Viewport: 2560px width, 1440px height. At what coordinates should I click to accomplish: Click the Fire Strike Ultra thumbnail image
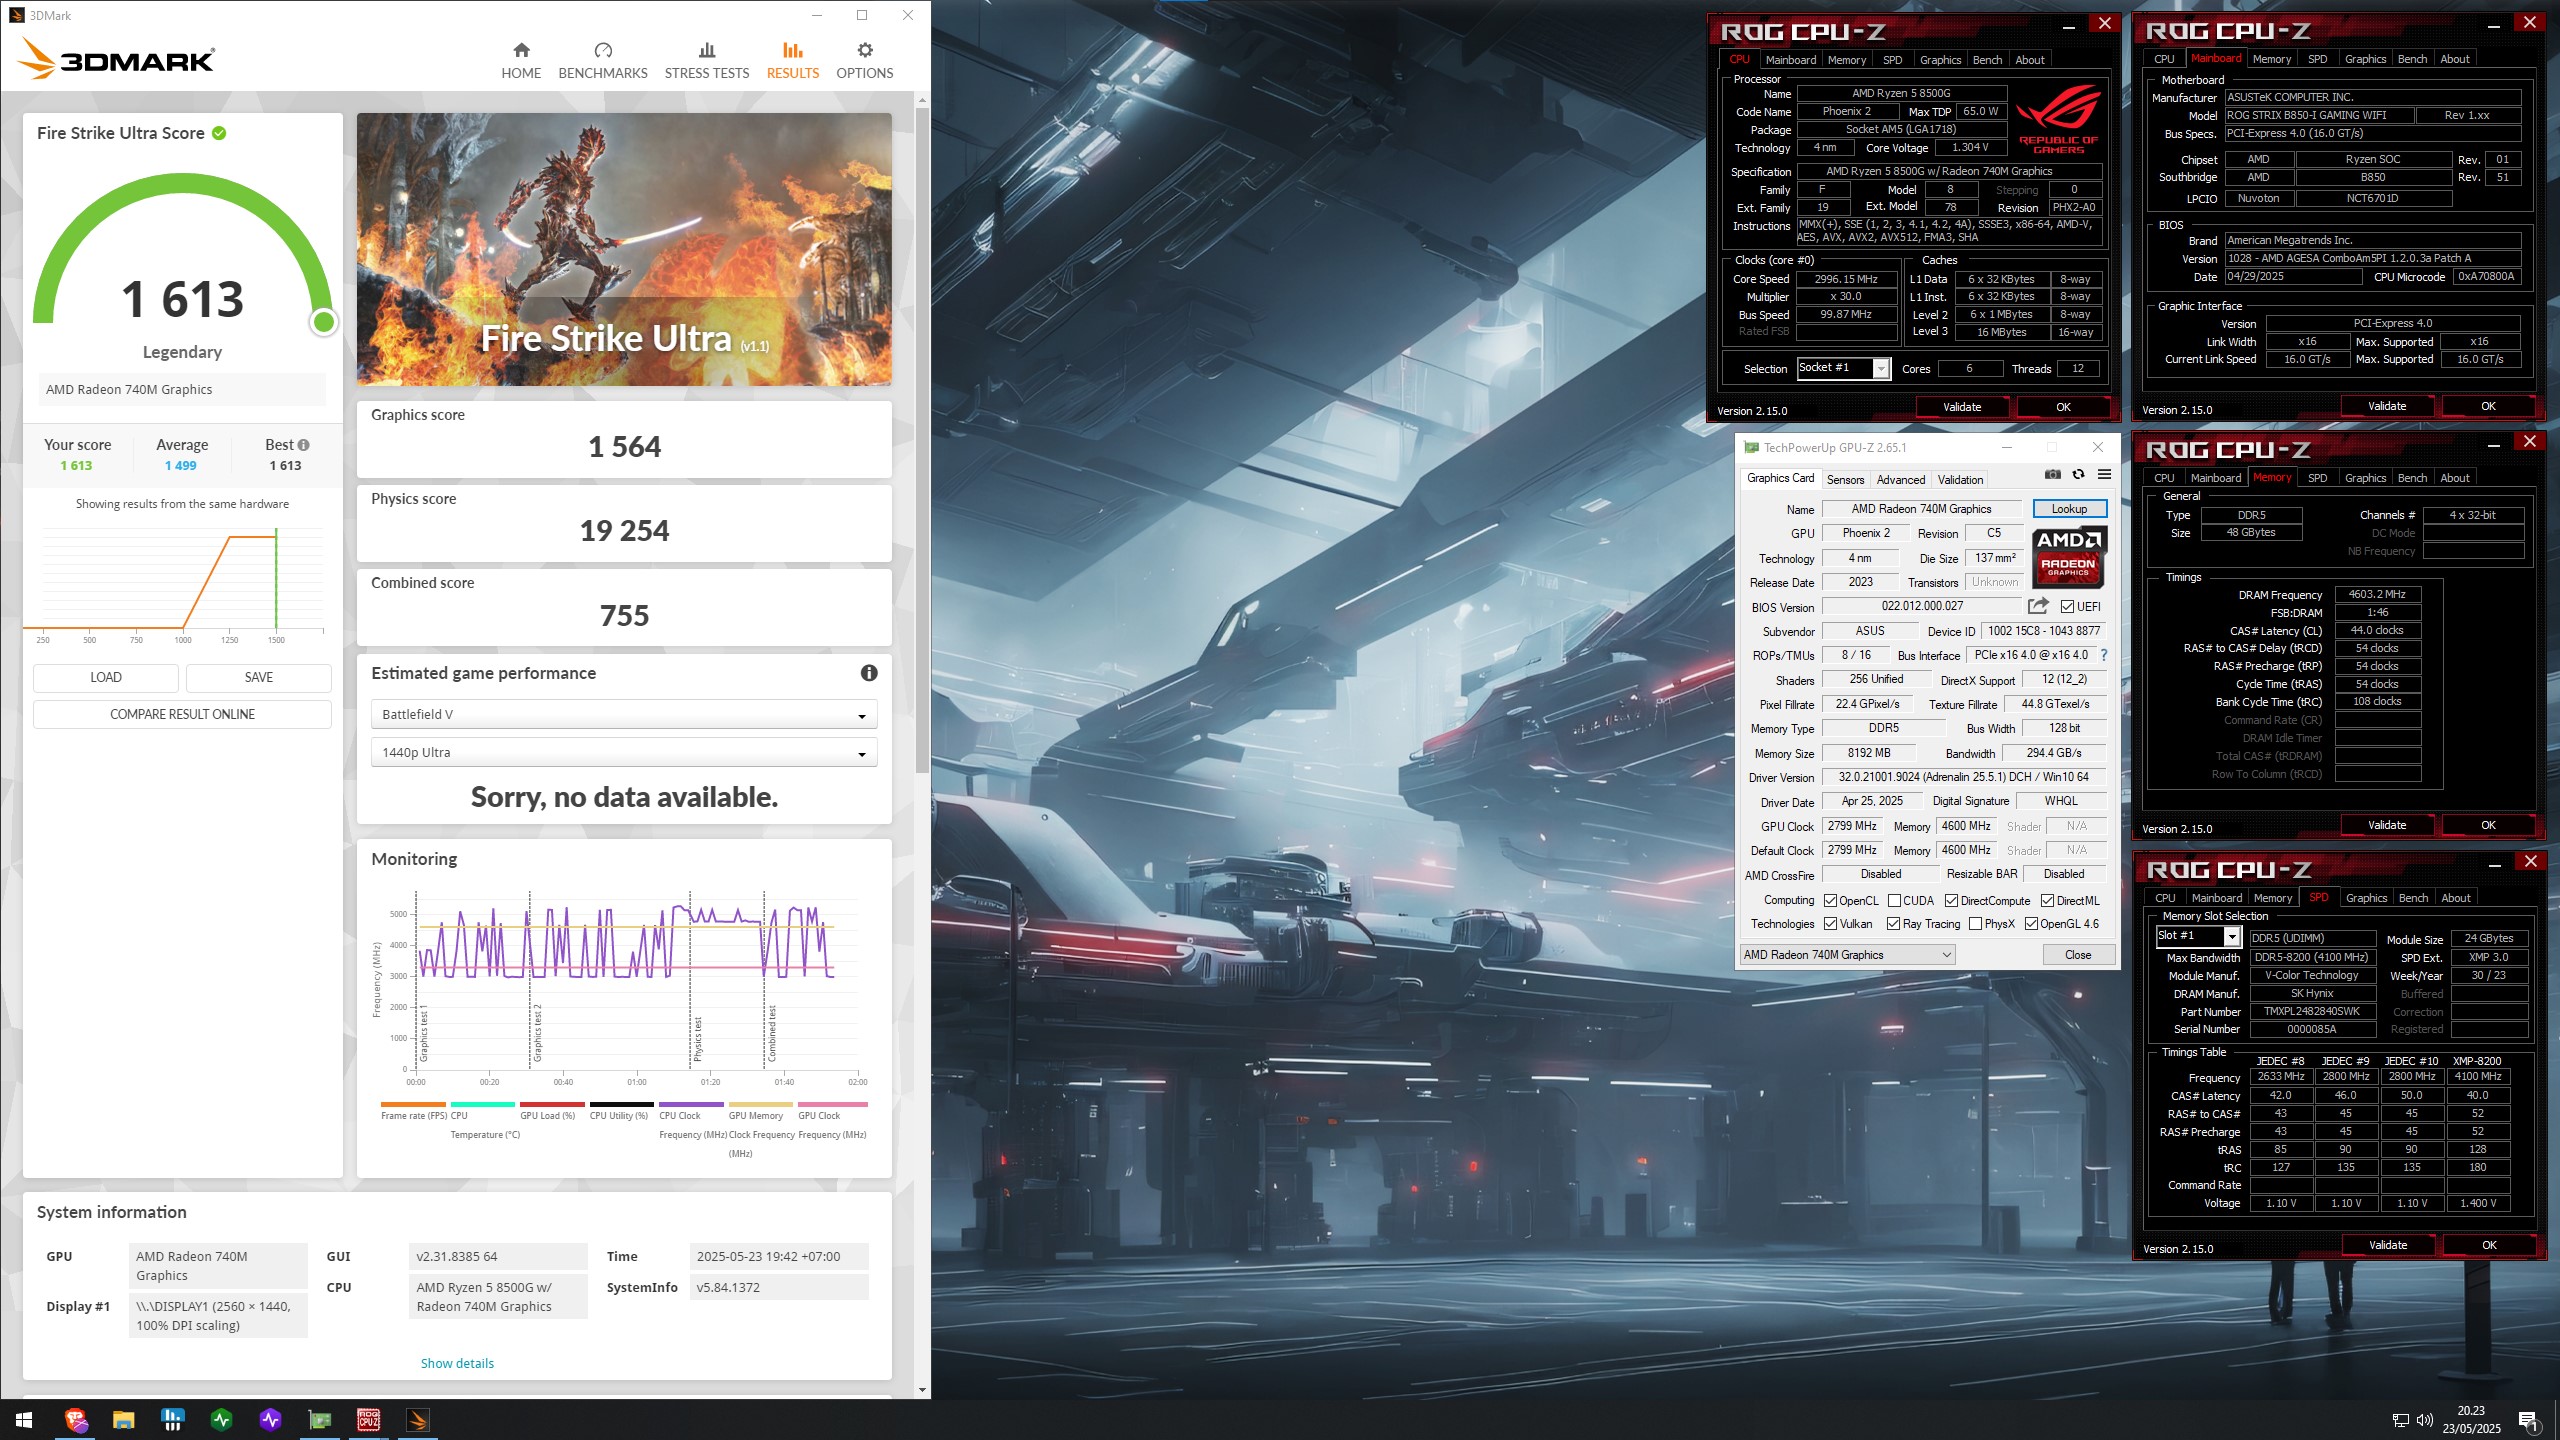(x=624, y=249)
